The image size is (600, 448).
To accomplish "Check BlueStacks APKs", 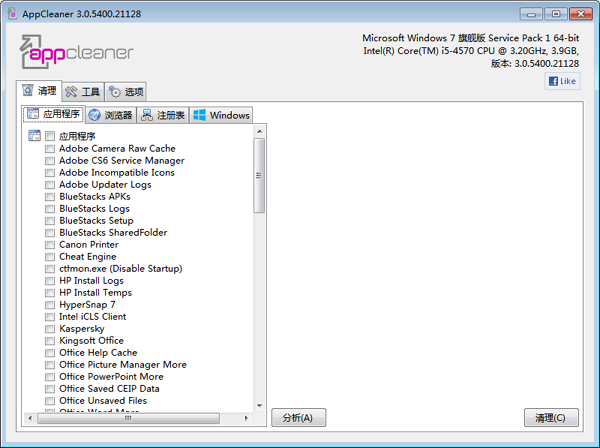I will pyautogui.click(x=50, y=197).
